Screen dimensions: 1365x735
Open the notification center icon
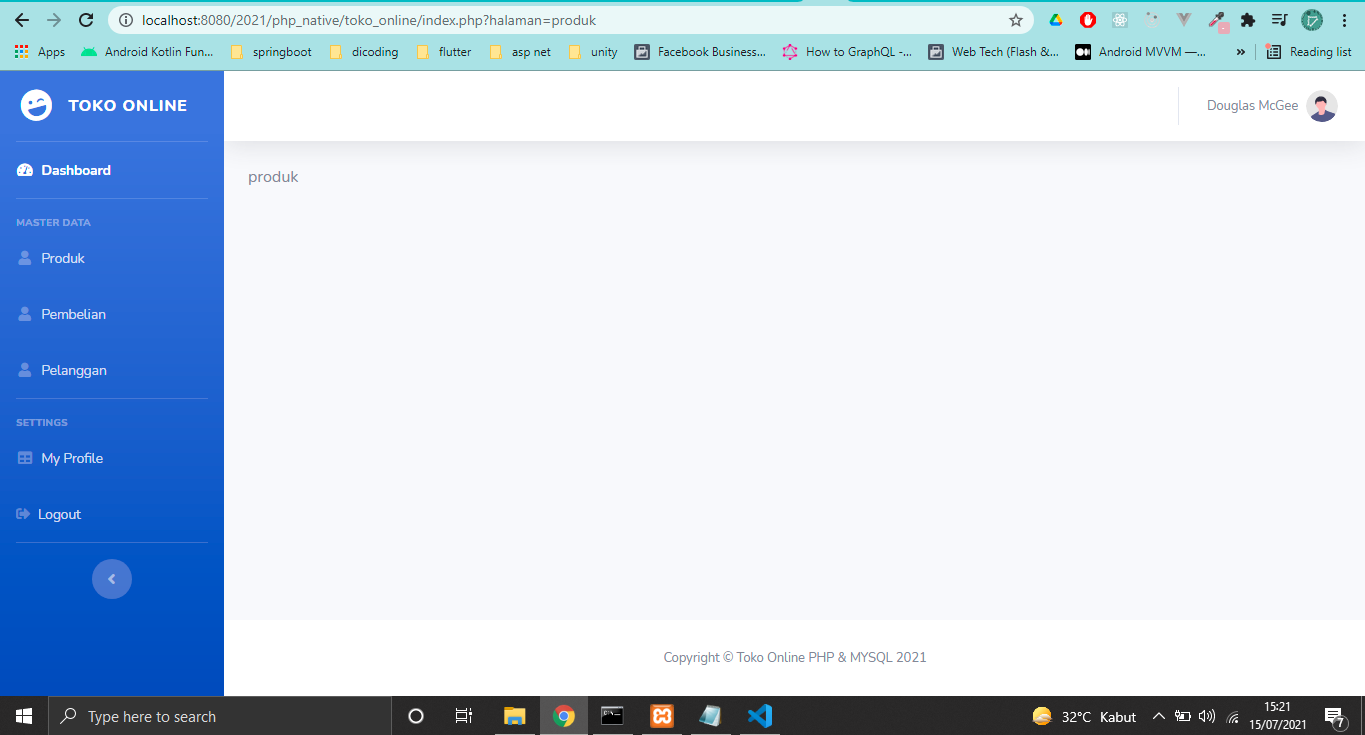pyautogui.click(x=1333, y=716)
